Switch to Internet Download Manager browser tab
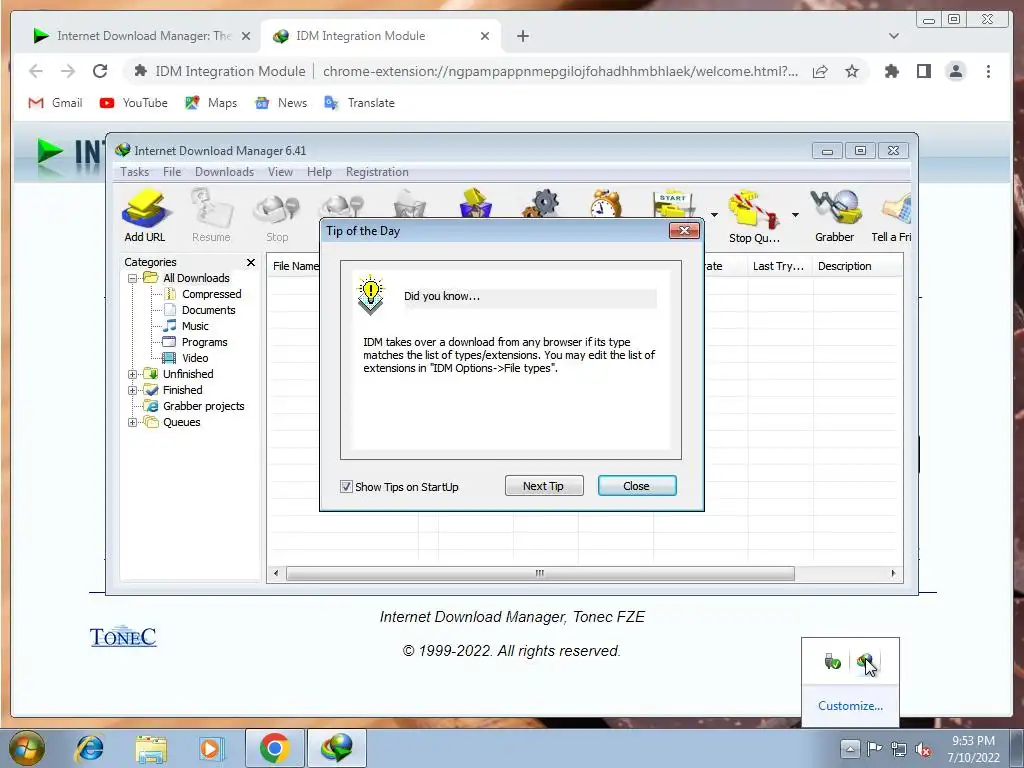Image resolution: width=1024 pixels, height=768 pixels. [x=141, y=36]
